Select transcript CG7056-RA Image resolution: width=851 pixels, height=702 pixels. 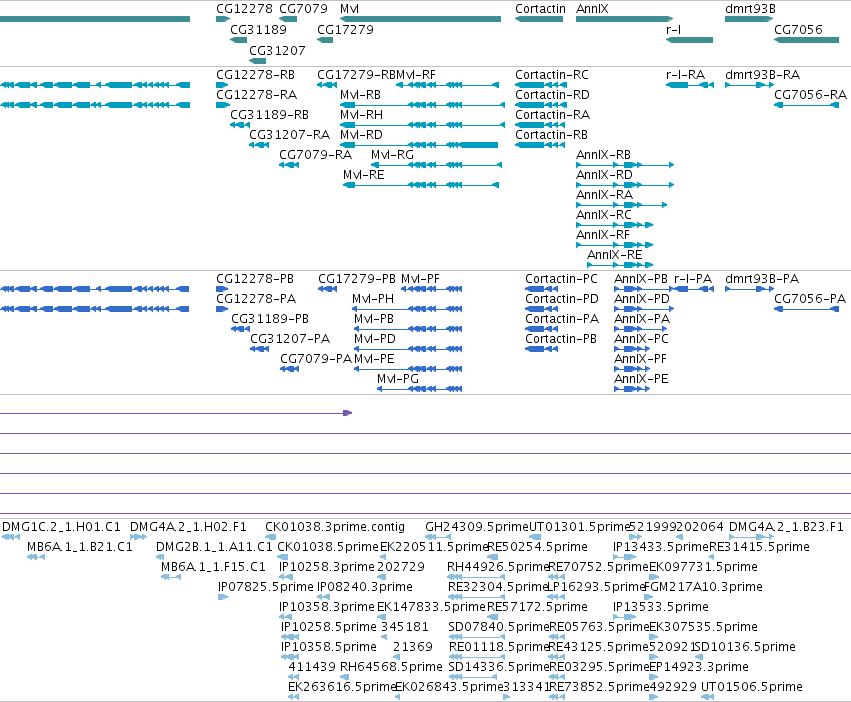tap(806, 105)
